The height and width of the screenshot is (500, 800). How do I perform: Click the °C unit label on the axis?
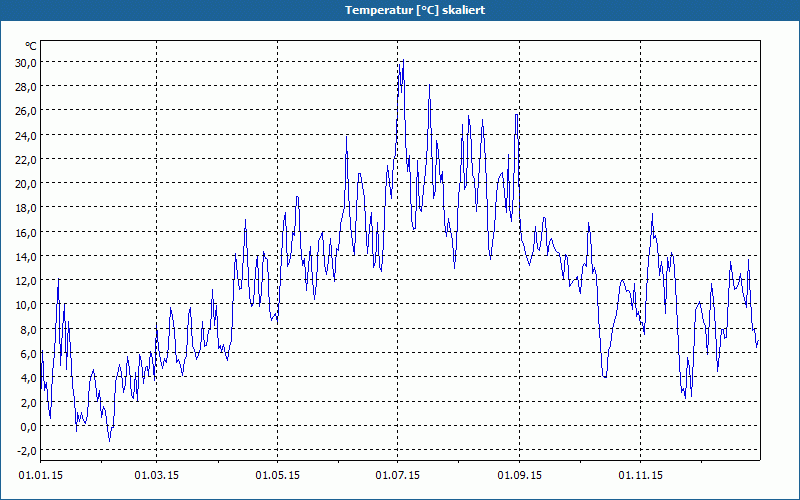tap(31, 46)
